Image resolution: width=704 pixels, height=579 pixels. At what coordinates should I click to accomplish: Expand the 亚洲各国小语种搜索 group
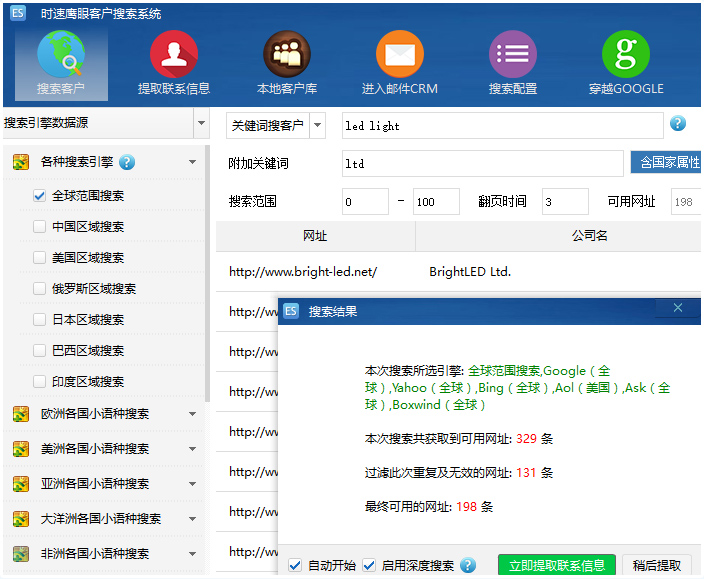click(192, 484)
